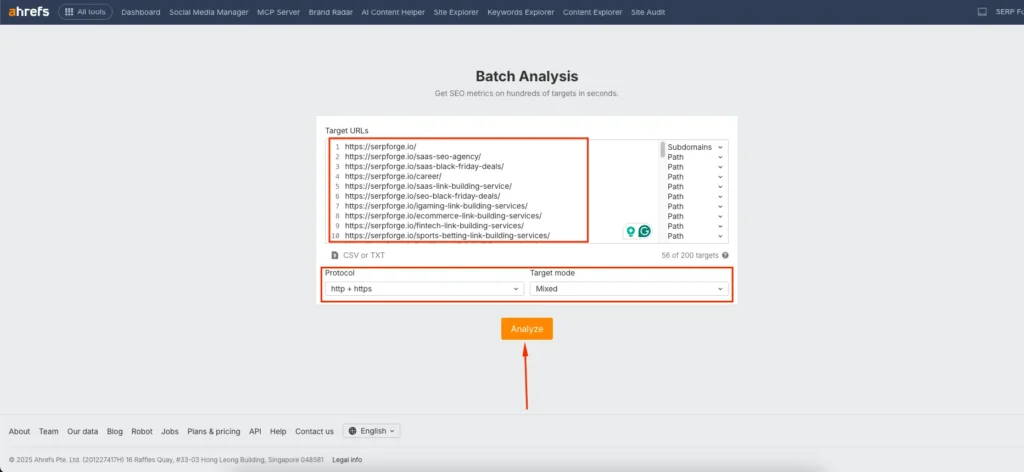The width and height of the screenshot is (1024, 472).
Task: Click the Grammarly icon in the URL box
Action: [645, 231]
